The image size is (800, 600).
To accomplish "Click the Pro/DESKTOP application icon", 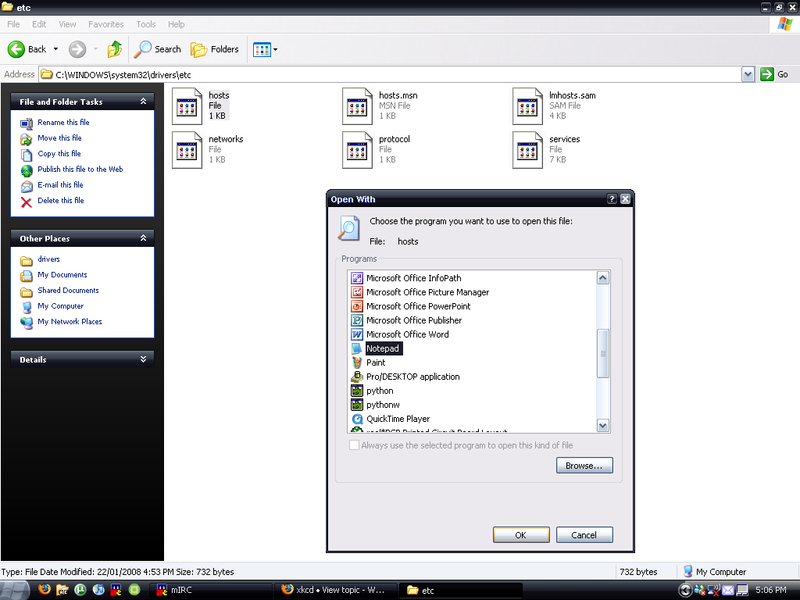I will 357,377.
